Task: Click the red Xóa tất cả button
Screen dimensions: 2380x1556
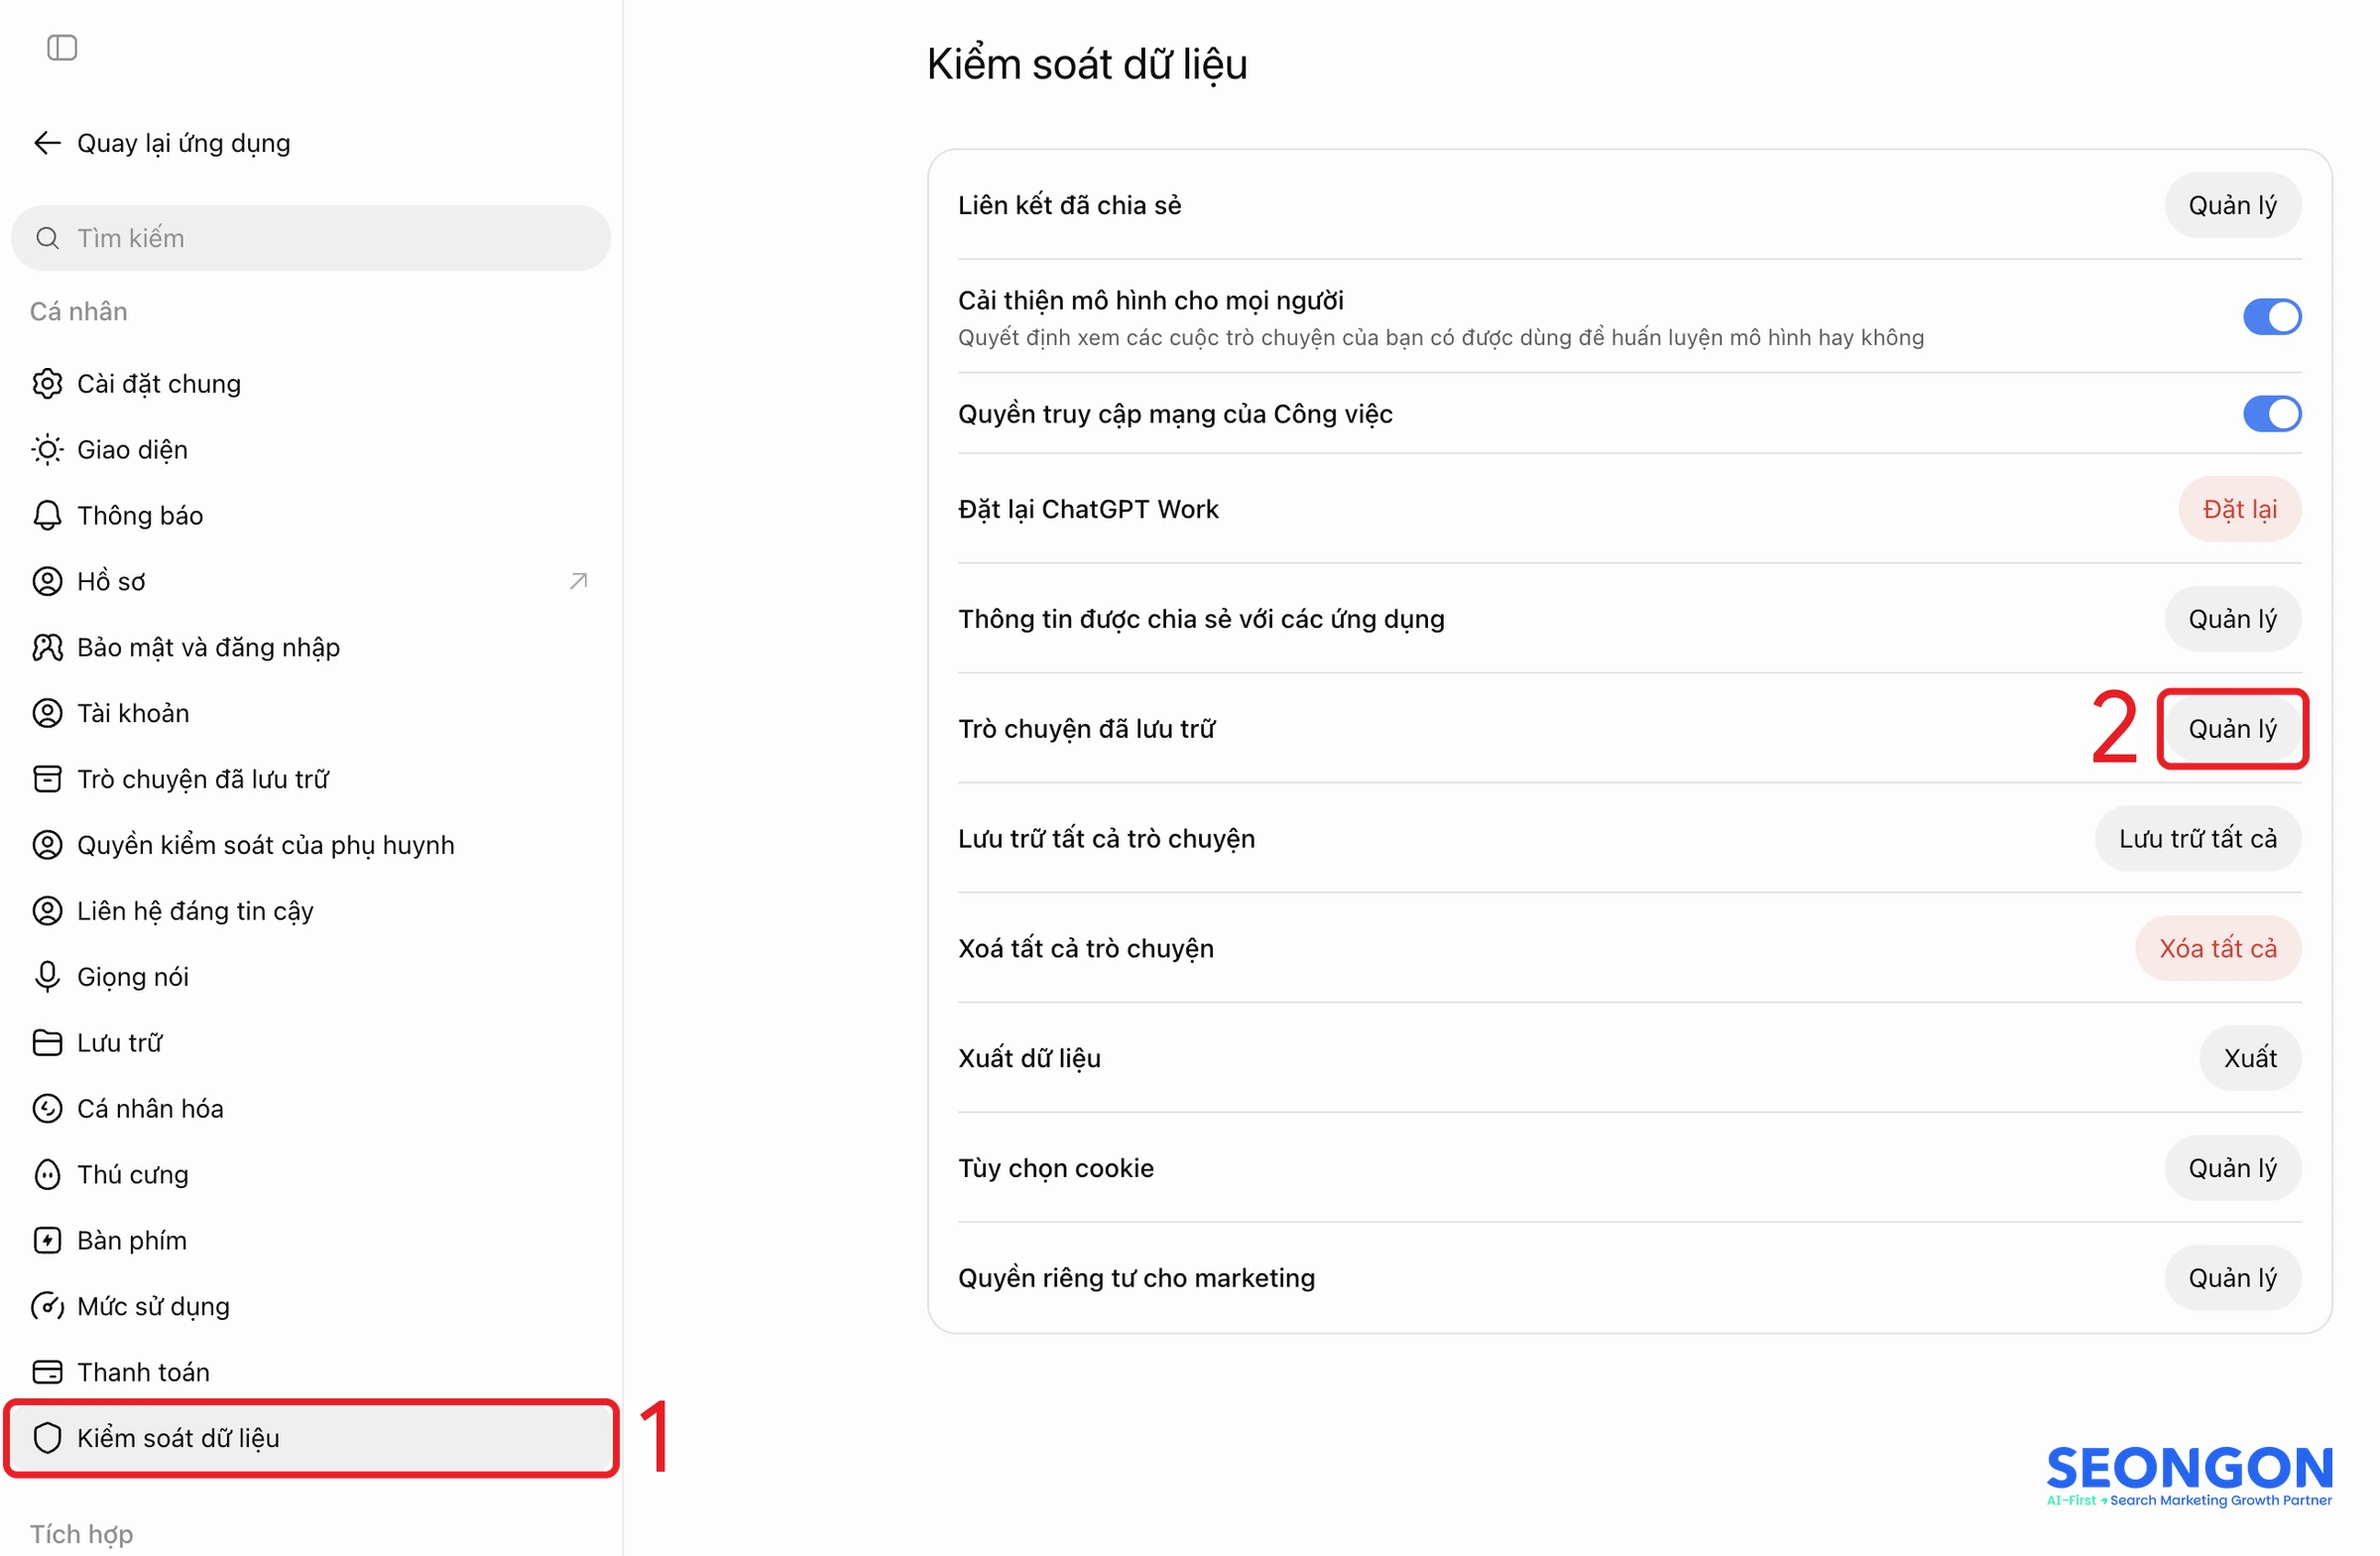Action: click(2217, 948)
